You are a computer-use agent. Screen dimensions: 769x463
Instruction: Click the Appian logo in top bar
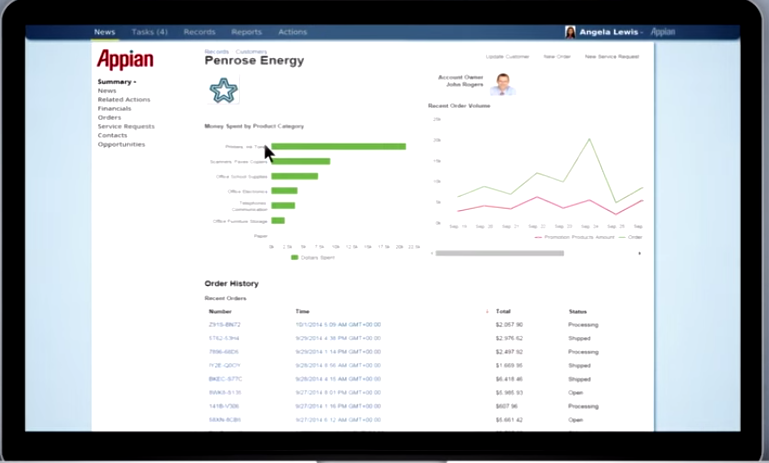[663, 32]
